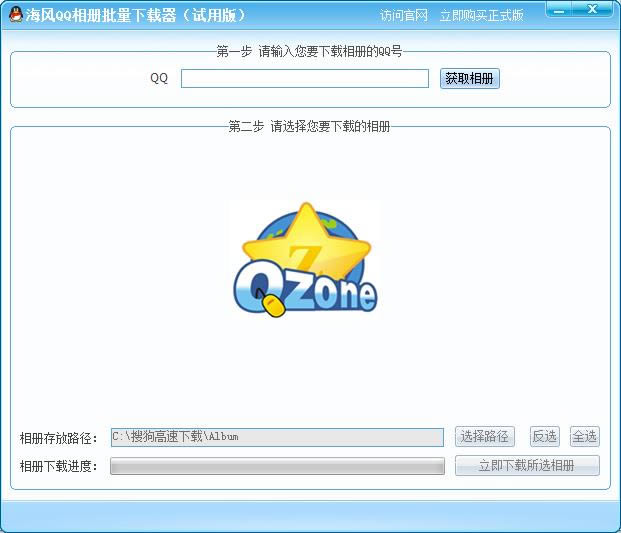Click the 第一步 instruction heading
Viewport: 621px width, 533px height.
tap(309, 51)
